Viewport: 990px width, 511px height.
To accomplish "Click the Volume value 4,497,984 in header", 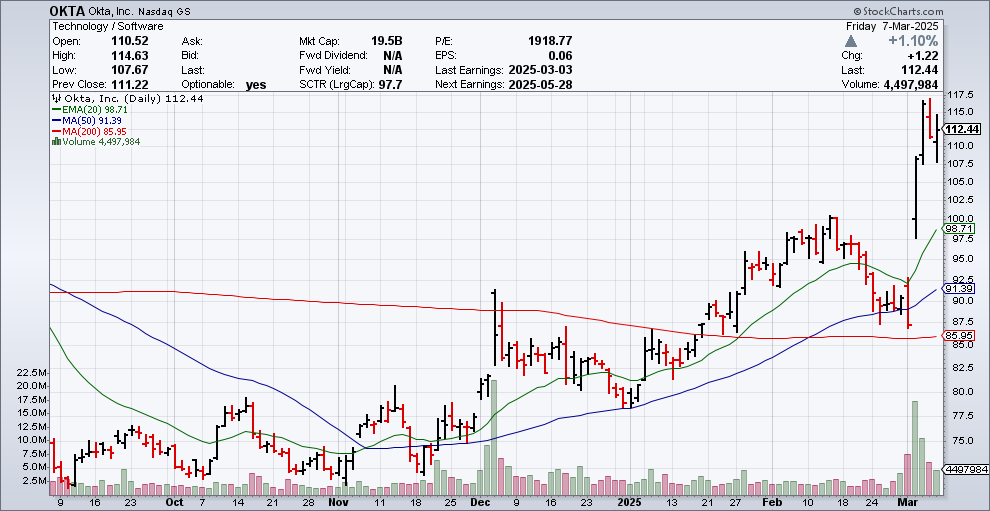I will [x=909, y=85].
